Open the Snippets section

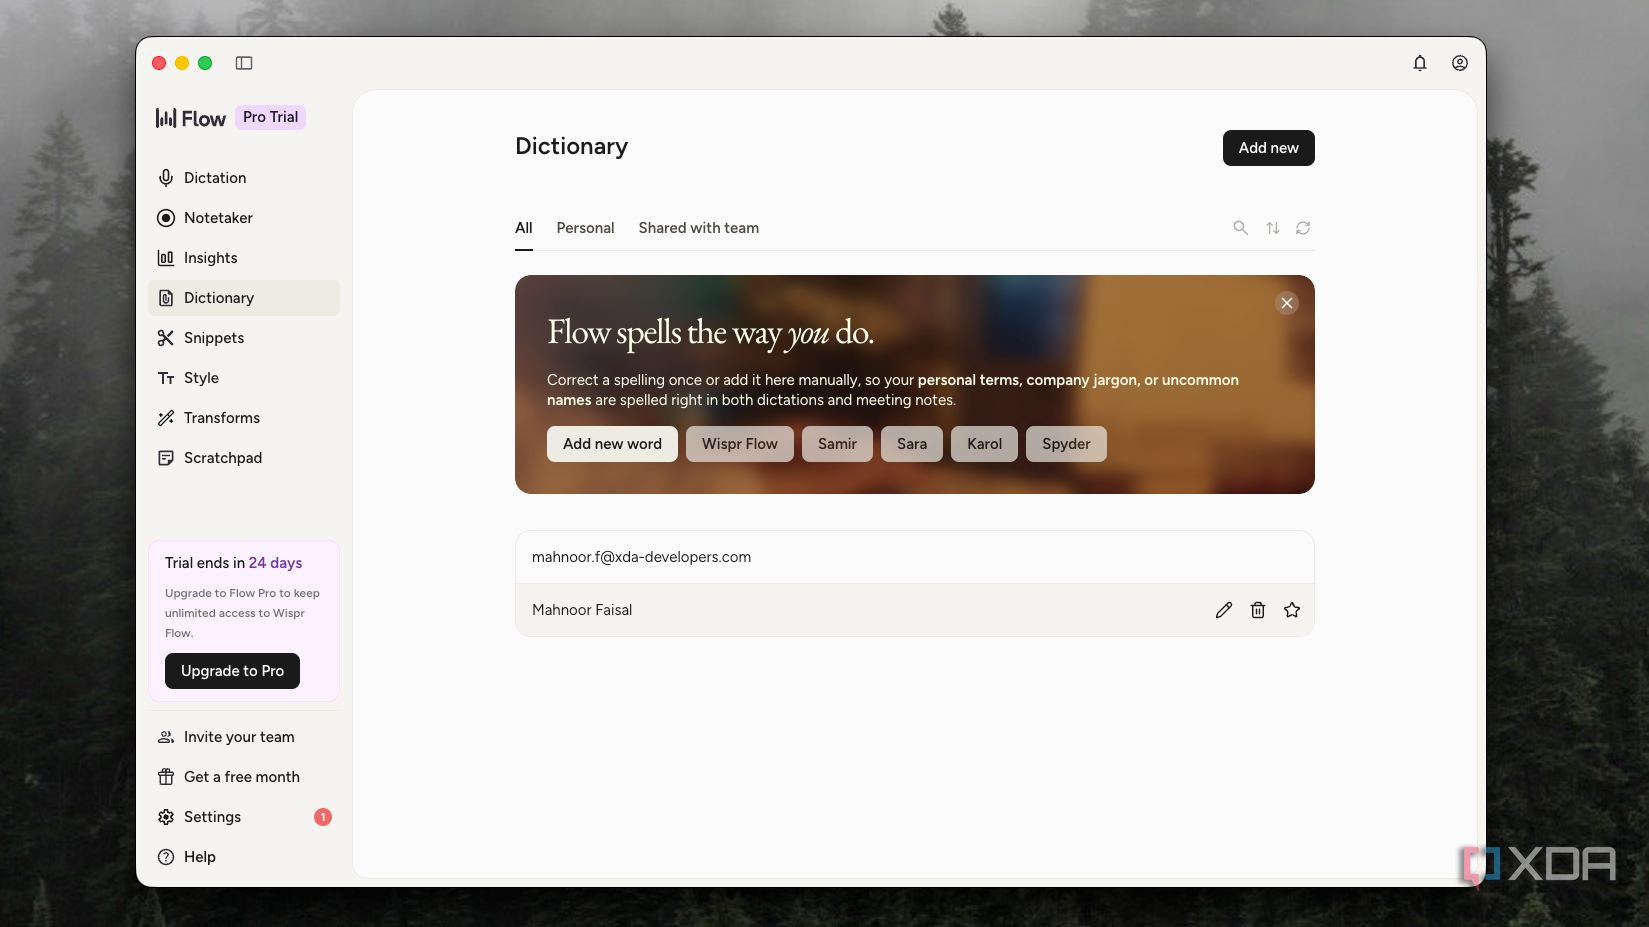[244, 338]
